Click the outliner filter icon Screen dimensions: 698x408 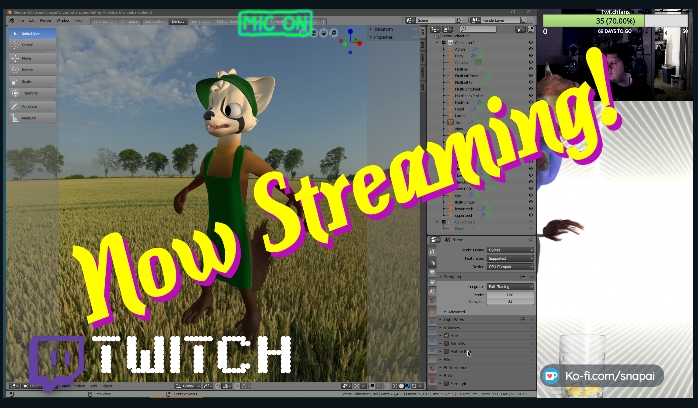[520, 29]
